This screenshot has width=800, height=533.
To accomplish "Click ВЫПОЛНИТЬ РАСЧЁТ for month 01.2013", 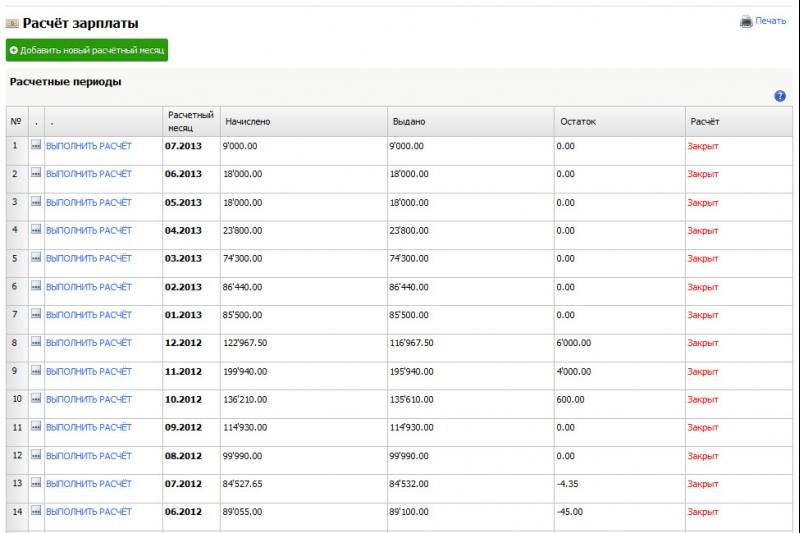I will click(x=89, y=315).
